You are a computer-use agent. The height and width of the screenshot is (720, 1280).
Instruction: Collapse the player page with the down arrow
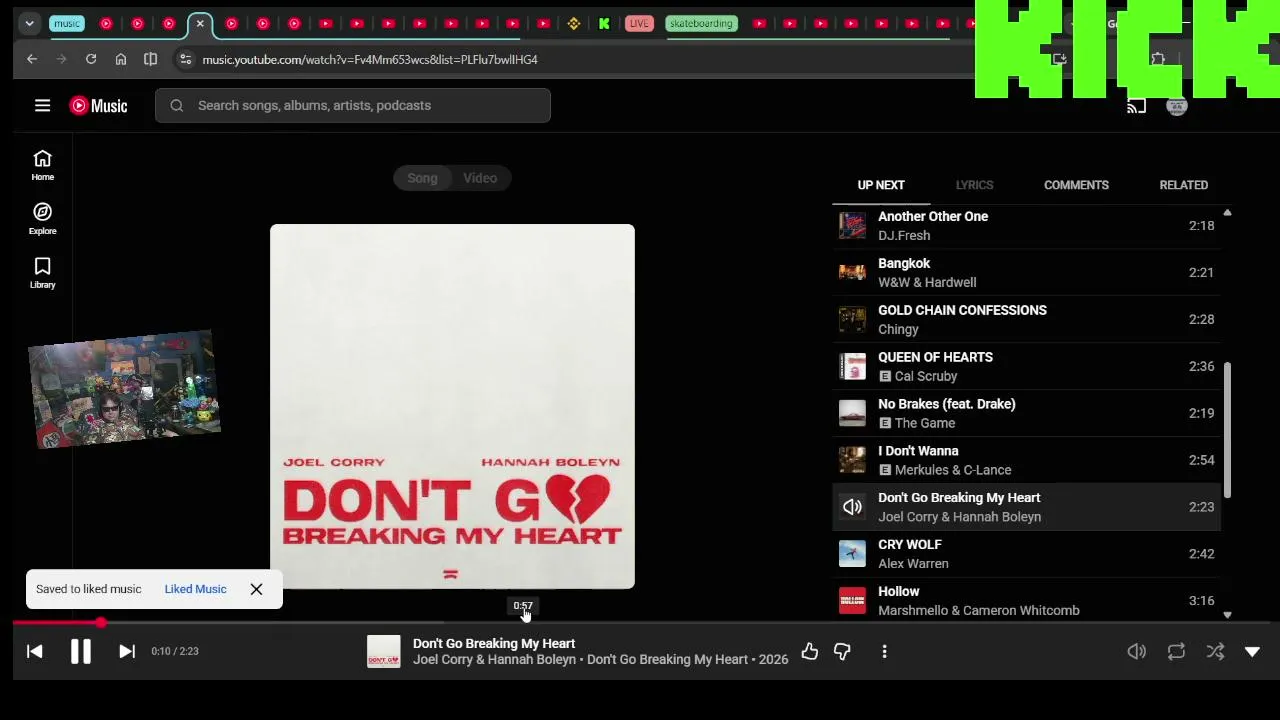pos(1252,651)
